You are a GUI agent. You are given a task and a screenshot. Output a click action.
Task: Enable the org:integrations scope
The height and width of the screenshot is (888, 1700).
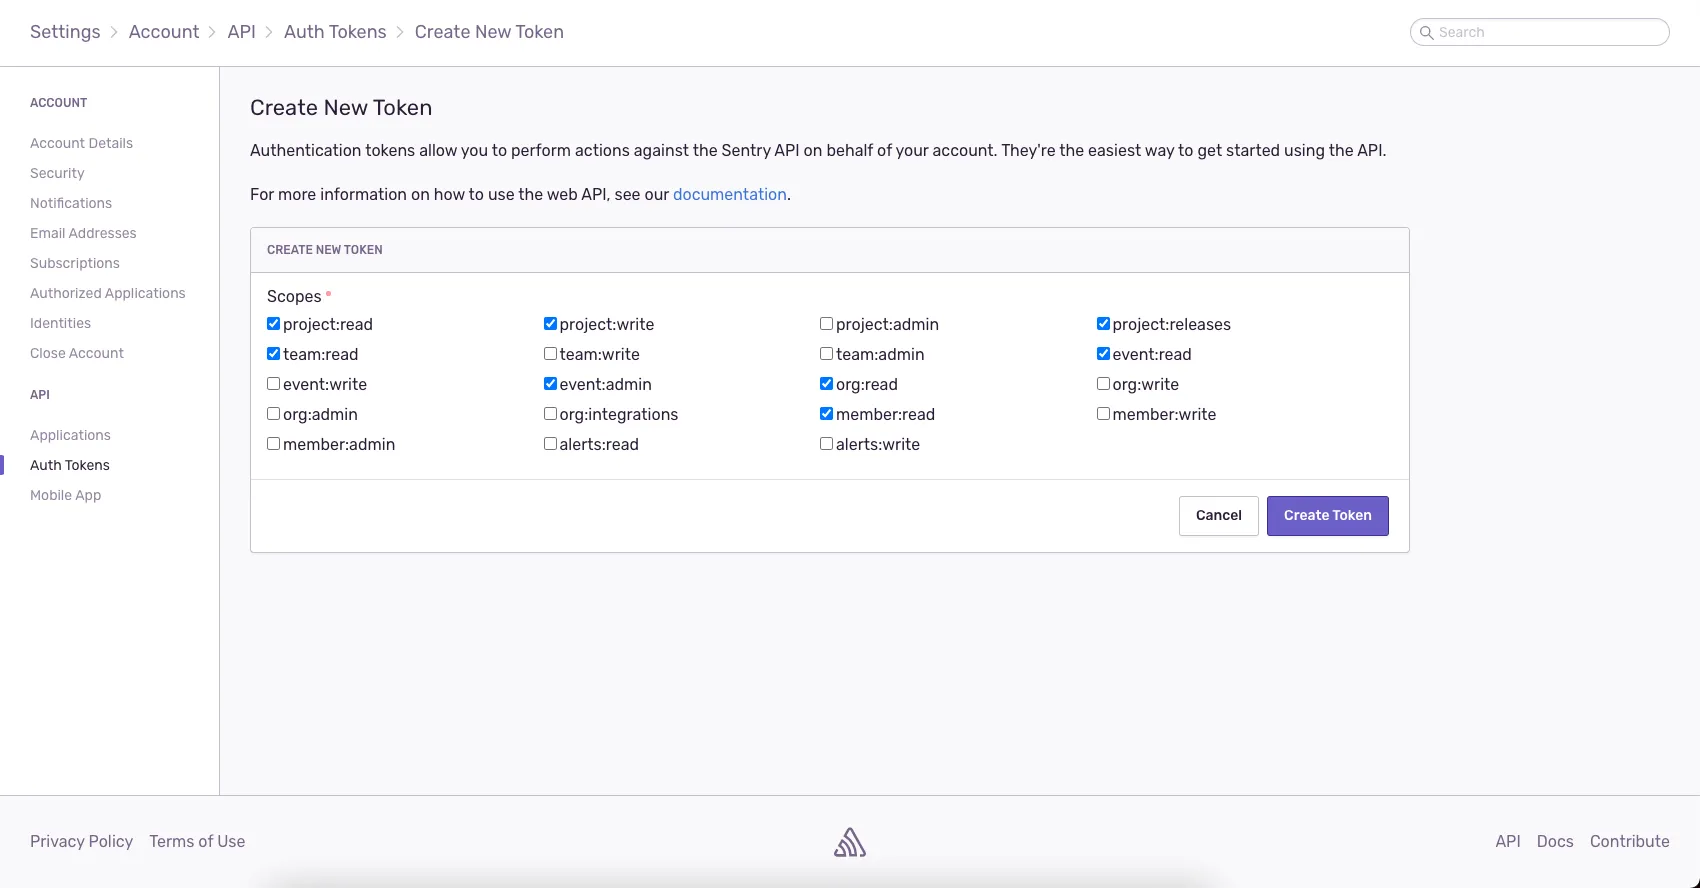[x=550, y=414]
